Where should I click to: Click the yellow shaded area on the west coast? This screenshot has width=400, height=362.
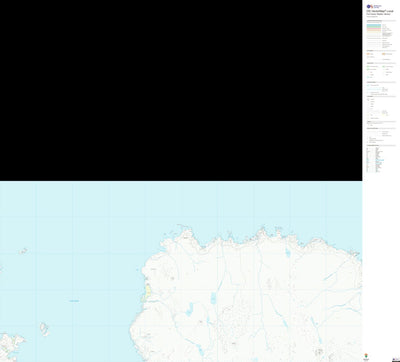(x=147, y=292)
